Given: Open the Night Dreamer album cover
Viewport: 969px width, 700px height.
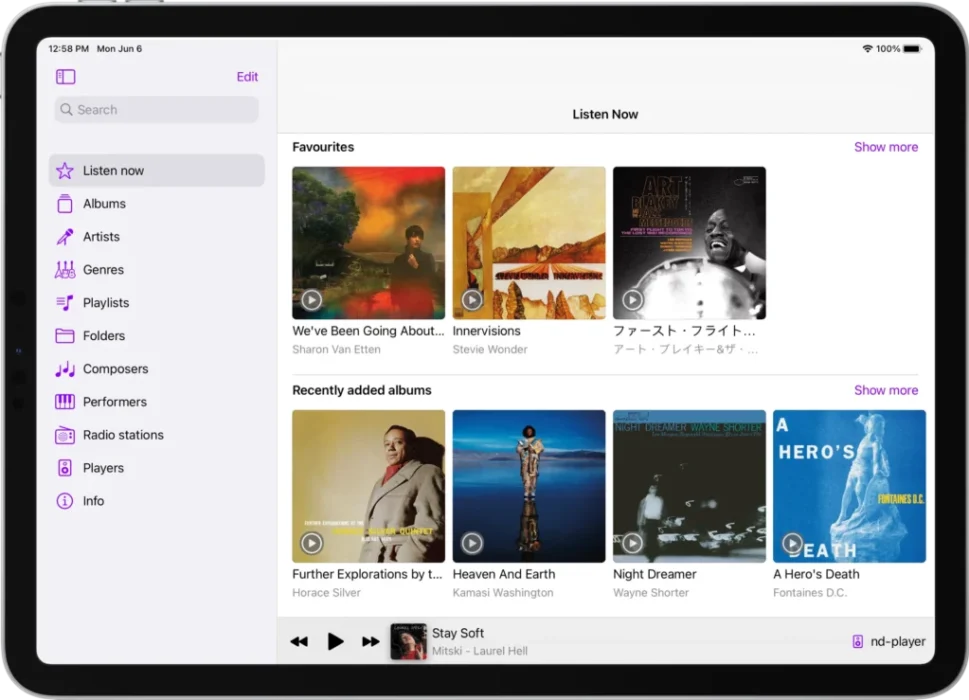Looking at the screenshot, I should point(689,486).
